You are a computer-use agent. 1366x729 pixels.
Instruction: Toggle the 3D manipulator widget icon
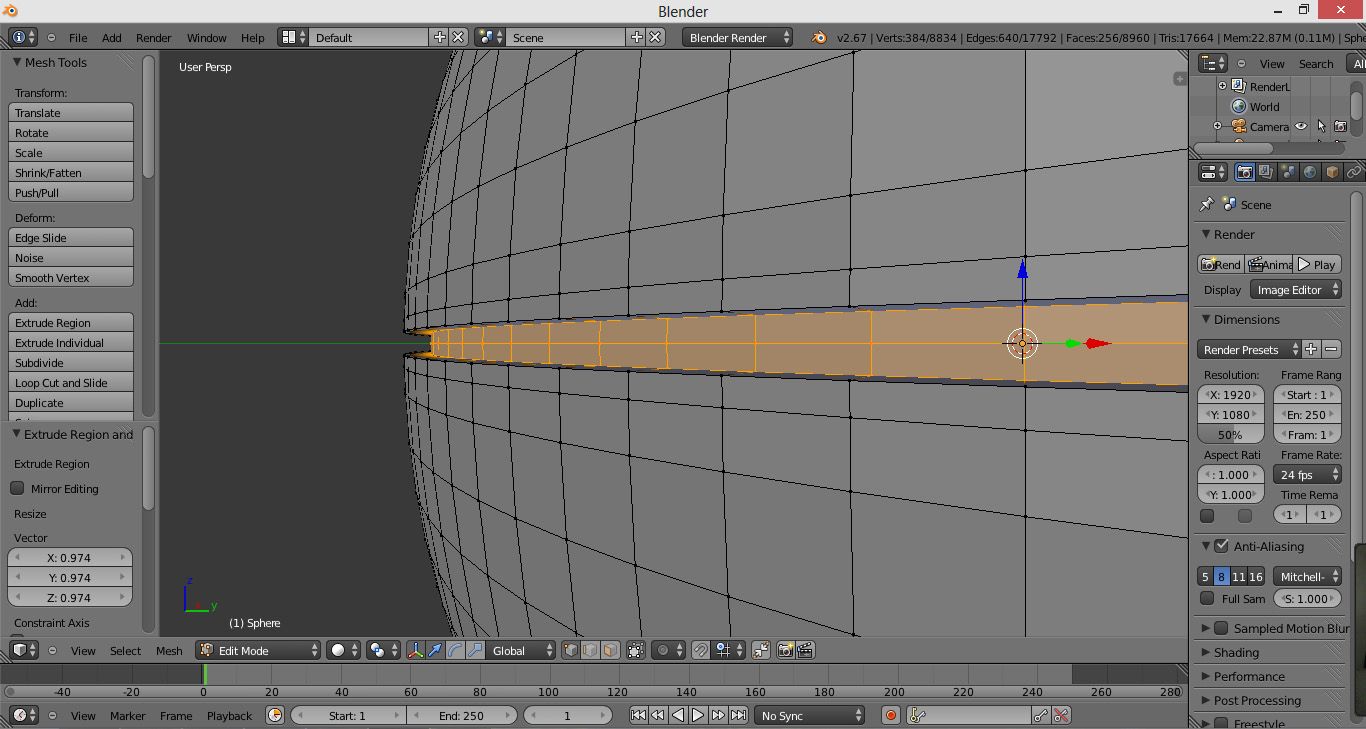[416, 650]
